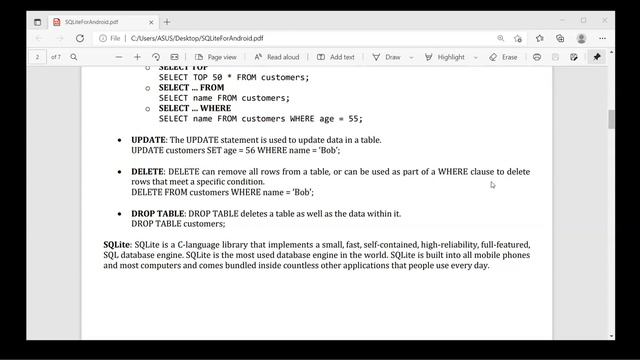Start Read aloud
Image resolution: width=640 pixels, height=360 pixels.
coord(277,57)
